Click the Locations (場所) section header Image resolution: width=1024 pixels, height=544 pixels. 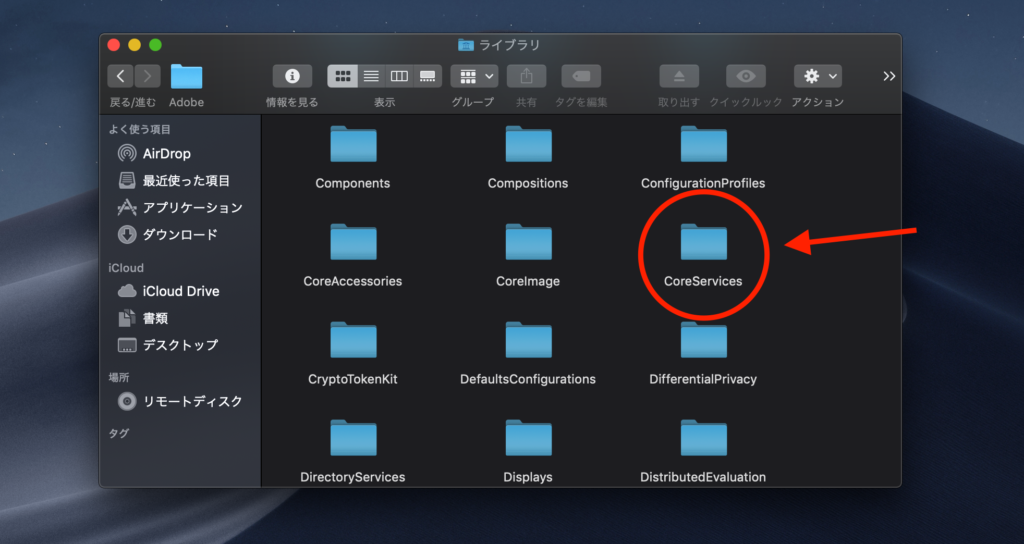click(x=119, y=377)
